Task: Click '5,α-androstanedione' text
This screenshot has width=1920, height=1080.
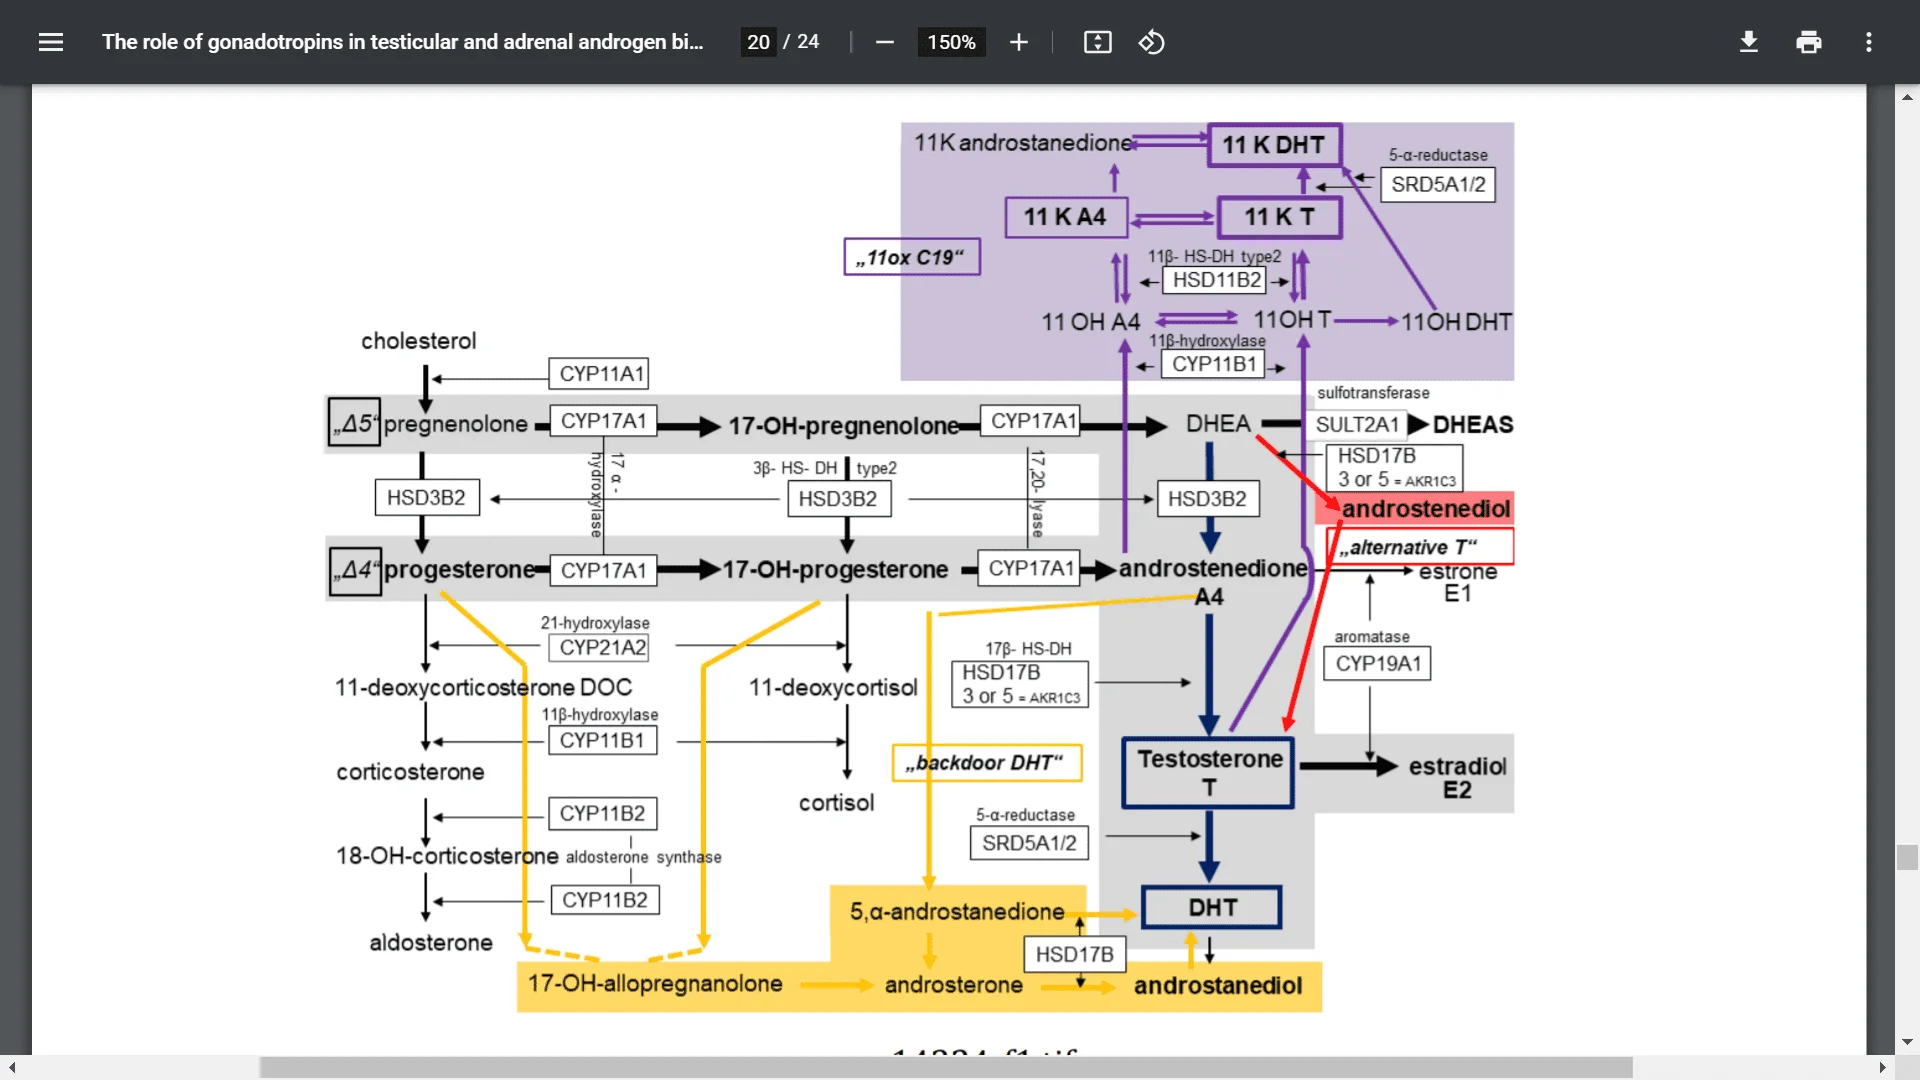Action: pos(957,912)
